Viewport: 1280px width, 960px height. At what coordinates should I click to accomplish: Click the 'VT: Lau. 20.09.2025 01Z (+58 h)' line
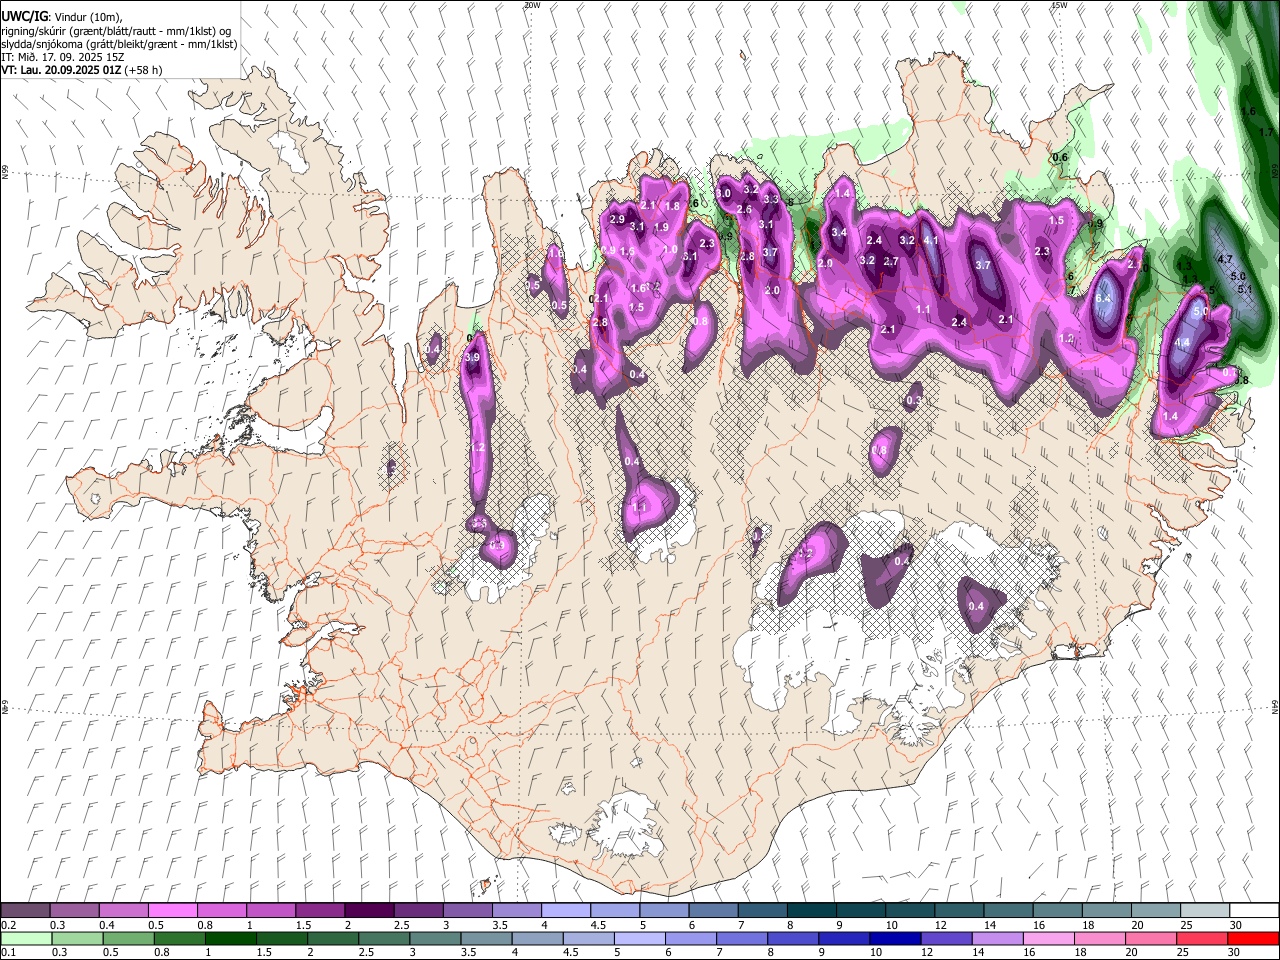(x=81, y=70)
